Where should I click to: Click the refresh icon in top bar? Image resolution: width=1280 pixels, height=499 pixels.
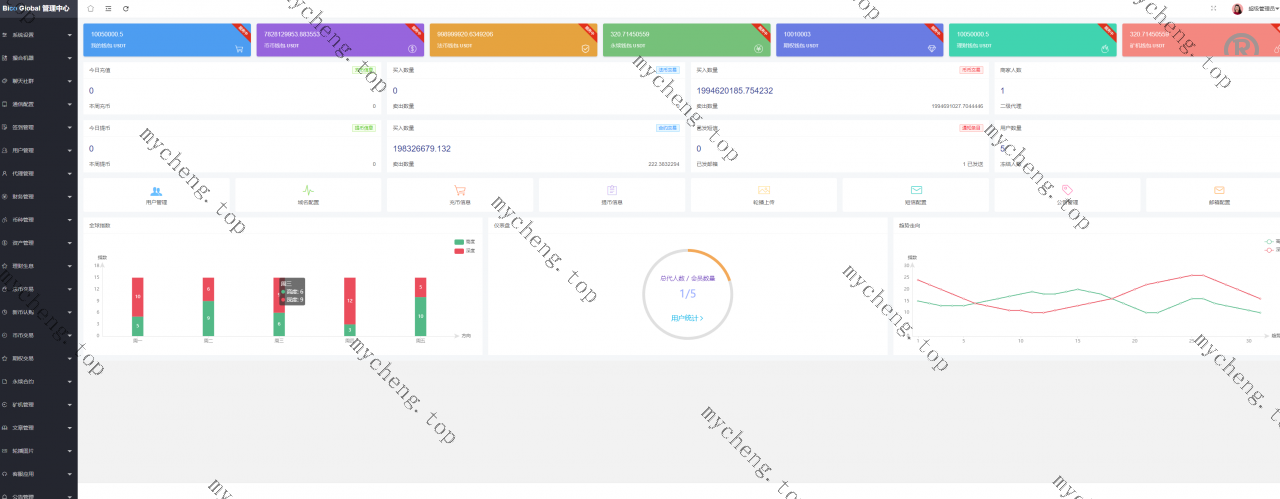(x=125, y=8)
